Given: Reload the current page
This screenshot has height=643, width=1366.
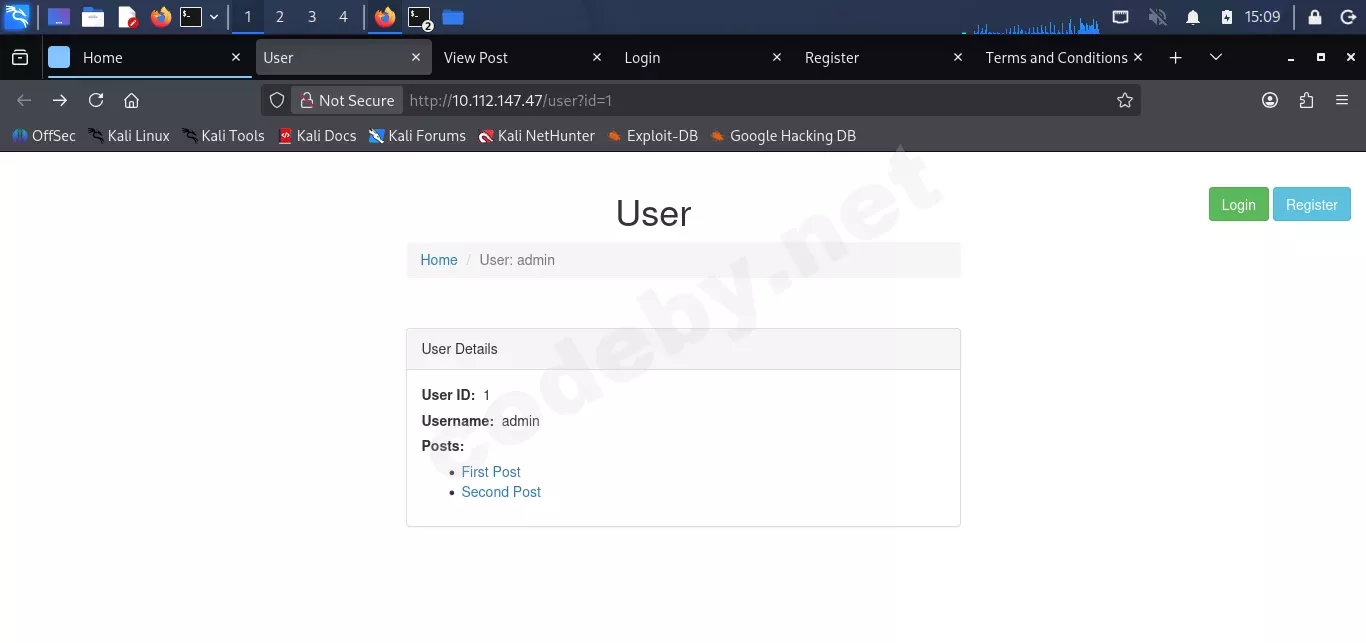Looking at the screenshot, I should tap(96, 100).
